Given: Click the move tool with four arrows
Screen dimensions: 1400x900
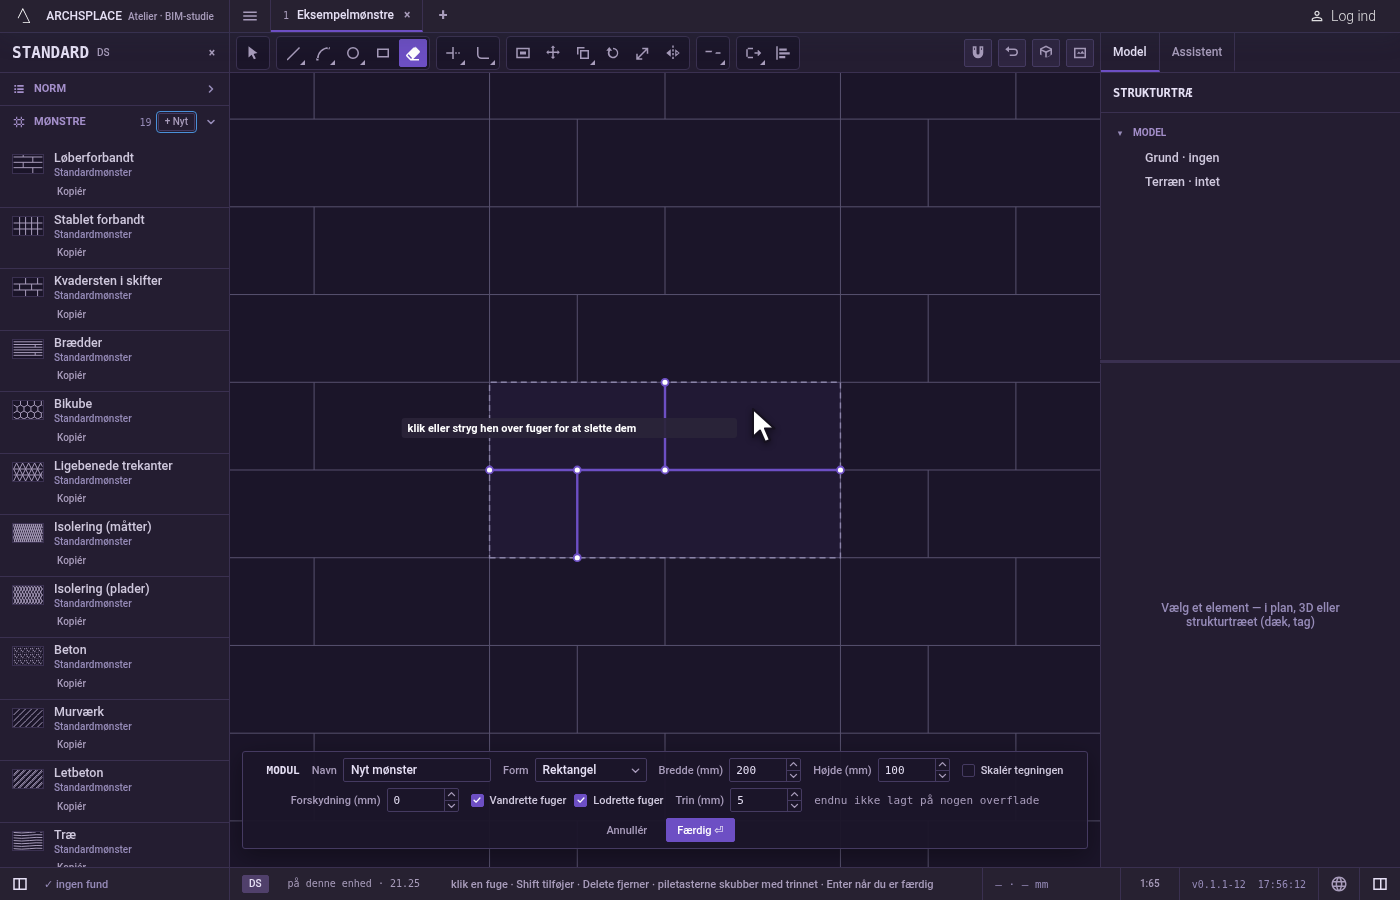Looking at the screenshot, I should click(553, 53).
